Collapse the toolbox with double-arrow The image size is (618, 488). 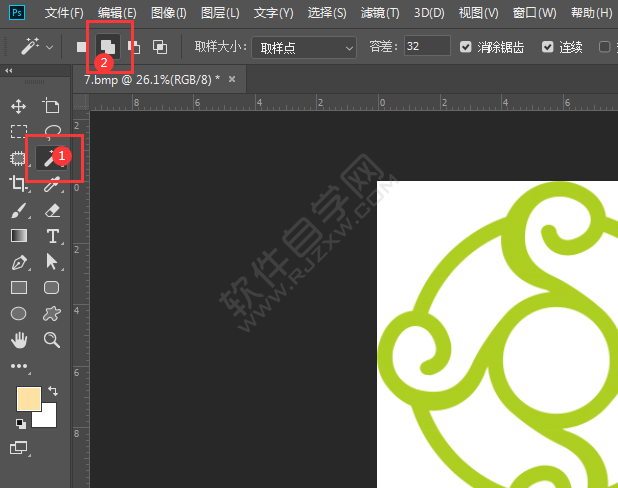tap(8, 71)
